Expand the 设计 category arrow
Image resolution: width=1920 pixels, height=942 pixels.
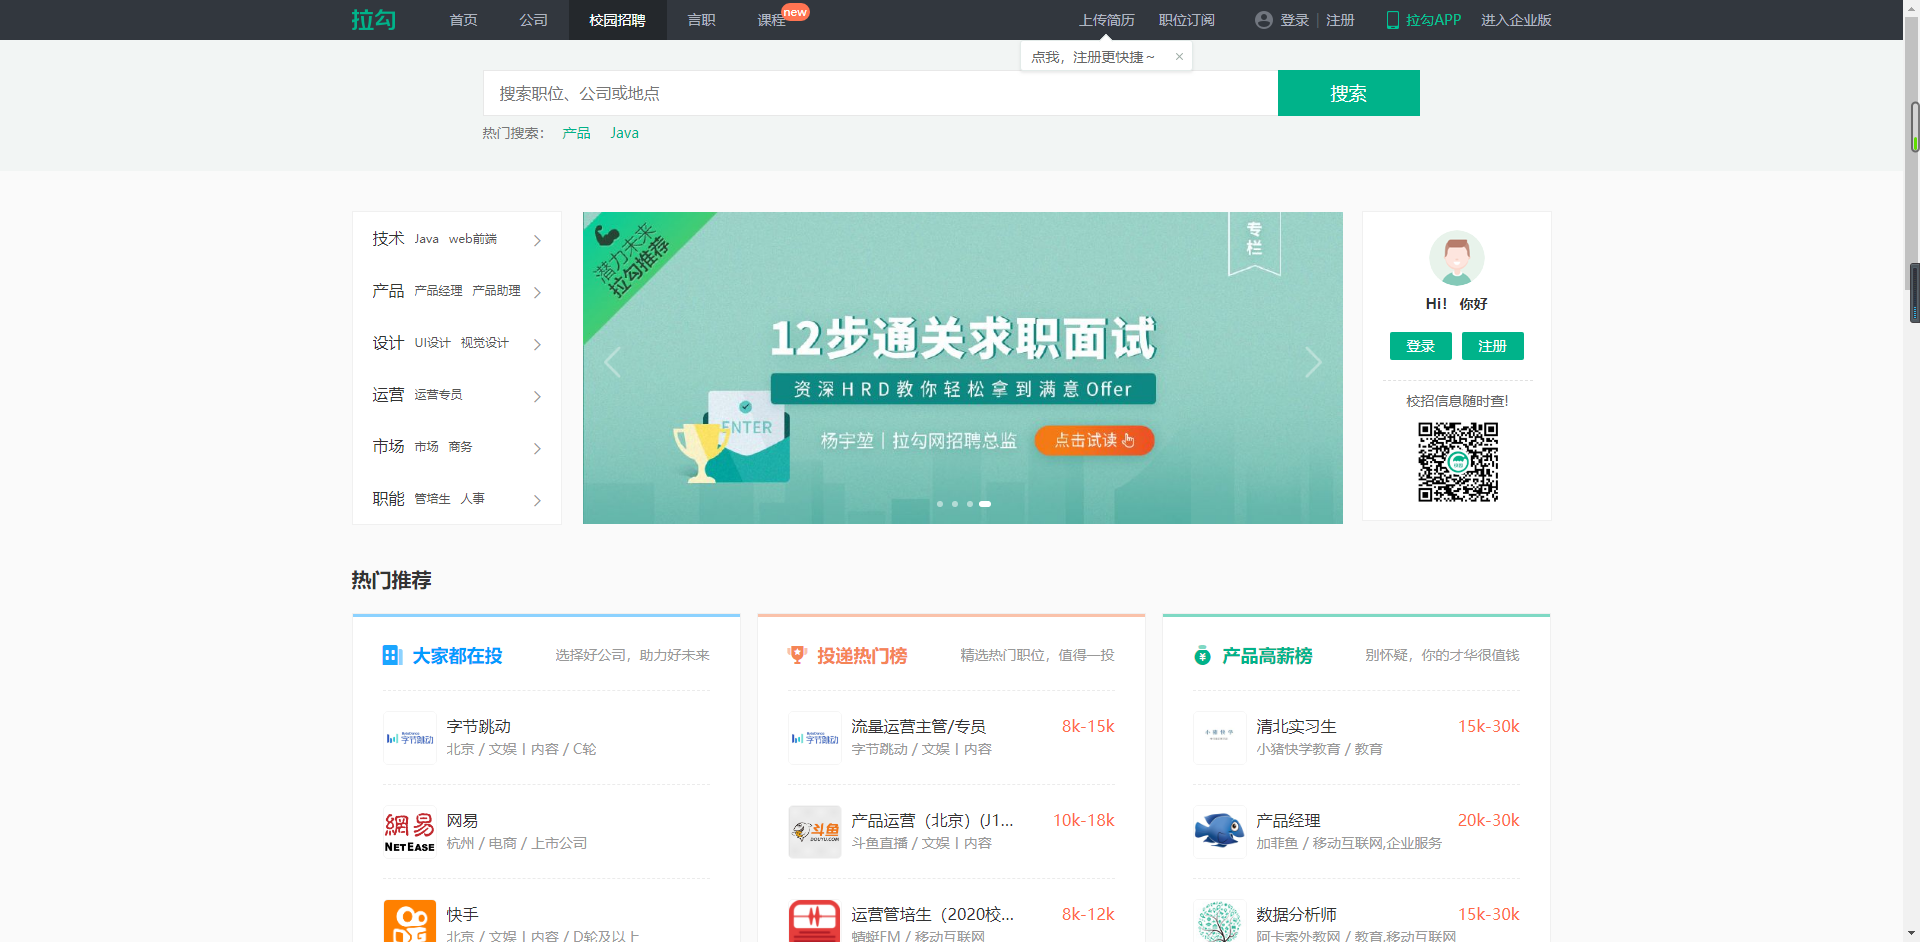point(537,345)
